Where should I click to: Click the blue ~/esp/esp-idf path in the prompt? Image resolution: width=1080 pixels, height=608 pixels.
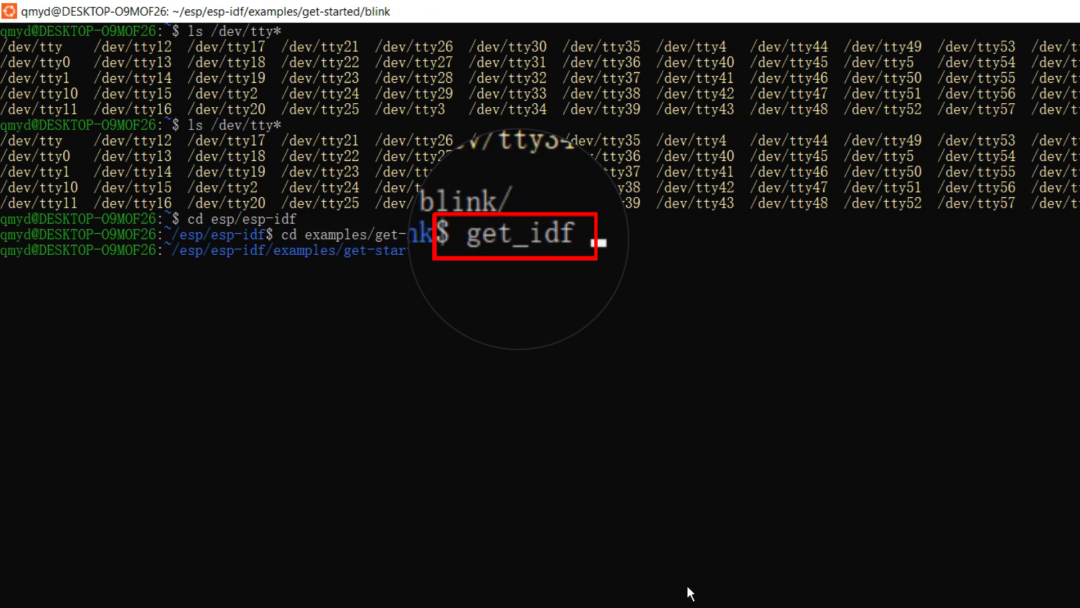click(219, 235)
